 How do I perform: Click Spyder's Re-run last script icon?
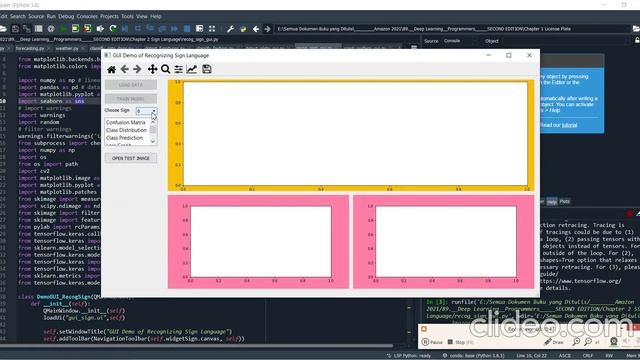tap(113, 29)
